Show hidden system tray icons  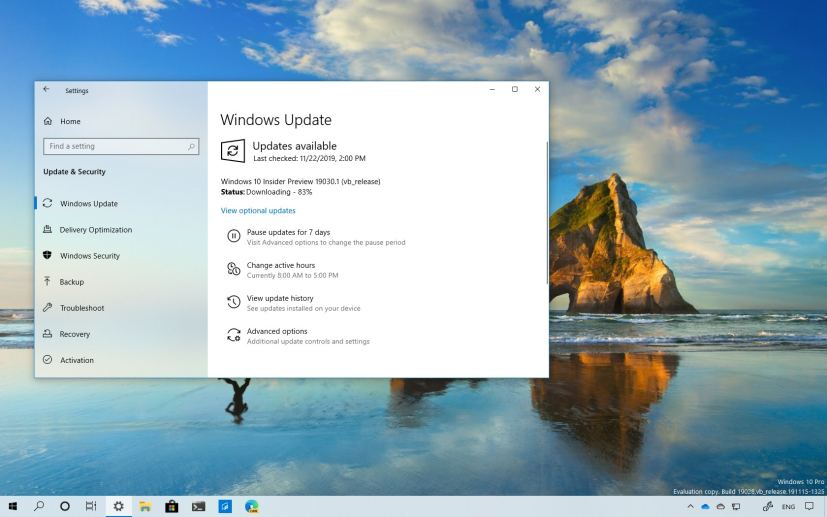tap(690, 506)
